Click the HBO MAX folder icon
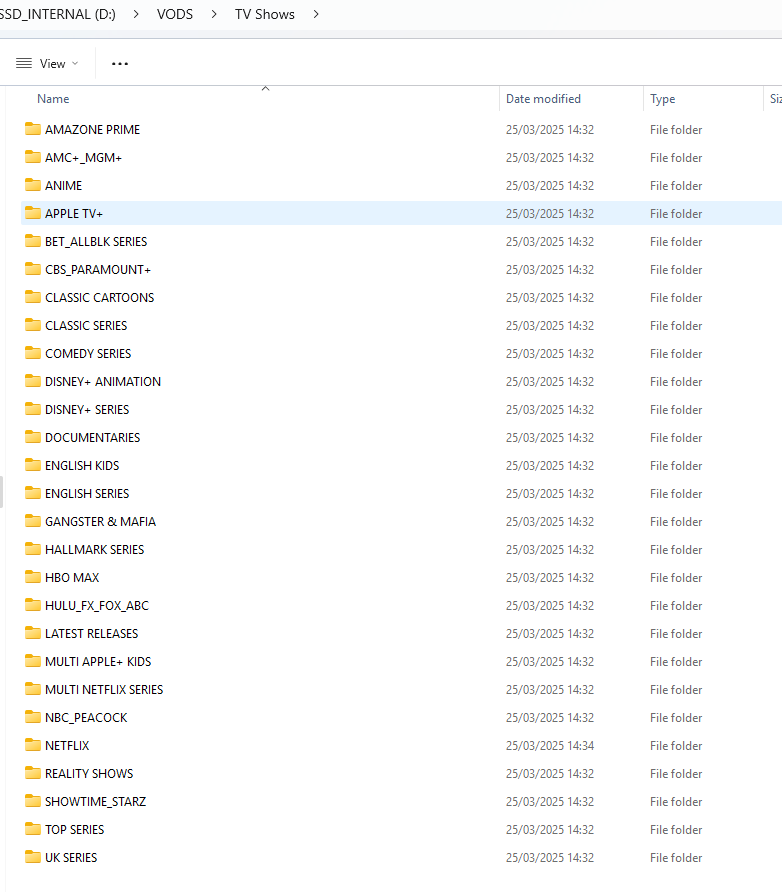This screenshot has width=782, height=892. pyautogui.click(x=33, y=577)
